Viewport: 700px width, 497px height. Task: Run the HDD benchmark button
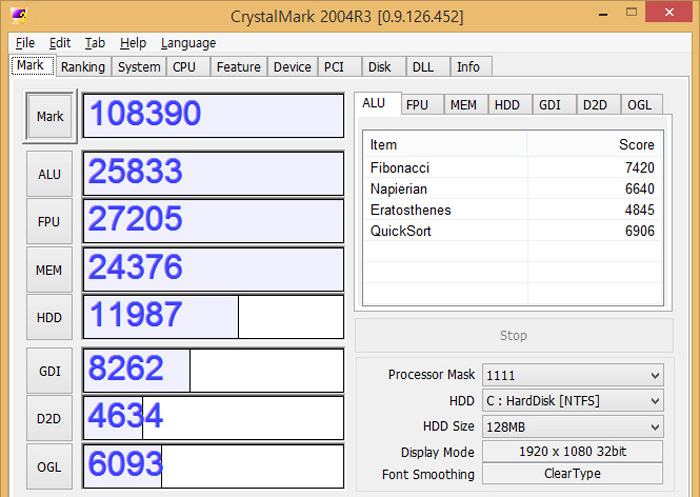point(49,317)
